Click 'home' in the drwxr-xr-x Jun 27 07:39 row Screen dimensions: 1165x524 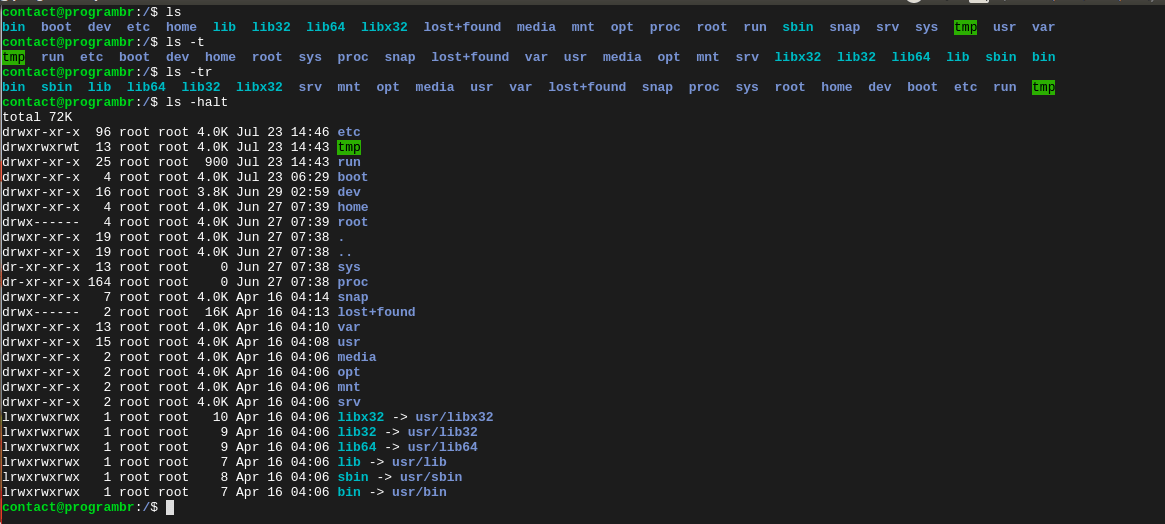pyautogui.click(x=353, y=207)
